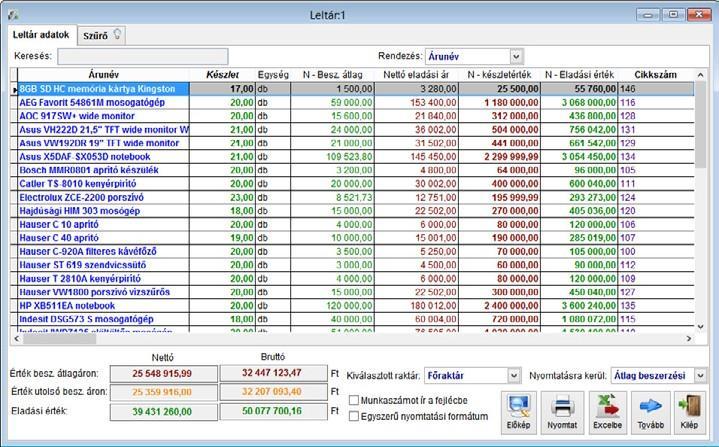Click the N - készletérték column header
The height and width of the screenshot is (447, 719).
(499, 75)
